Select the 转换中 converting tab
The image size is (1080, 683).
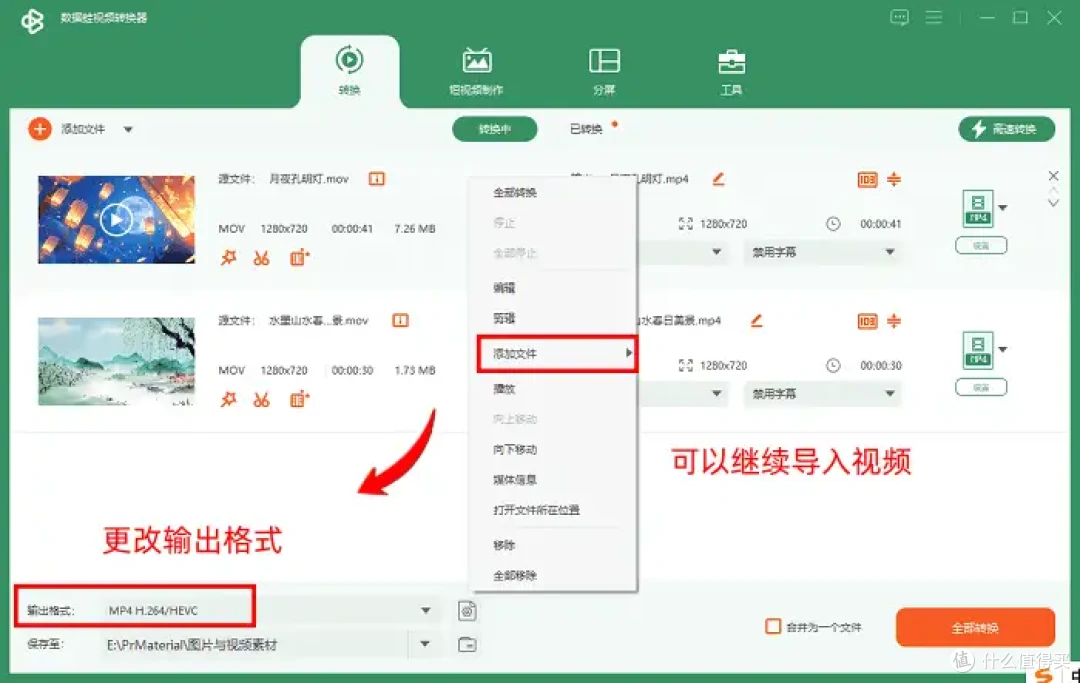[x=495, y=129]
